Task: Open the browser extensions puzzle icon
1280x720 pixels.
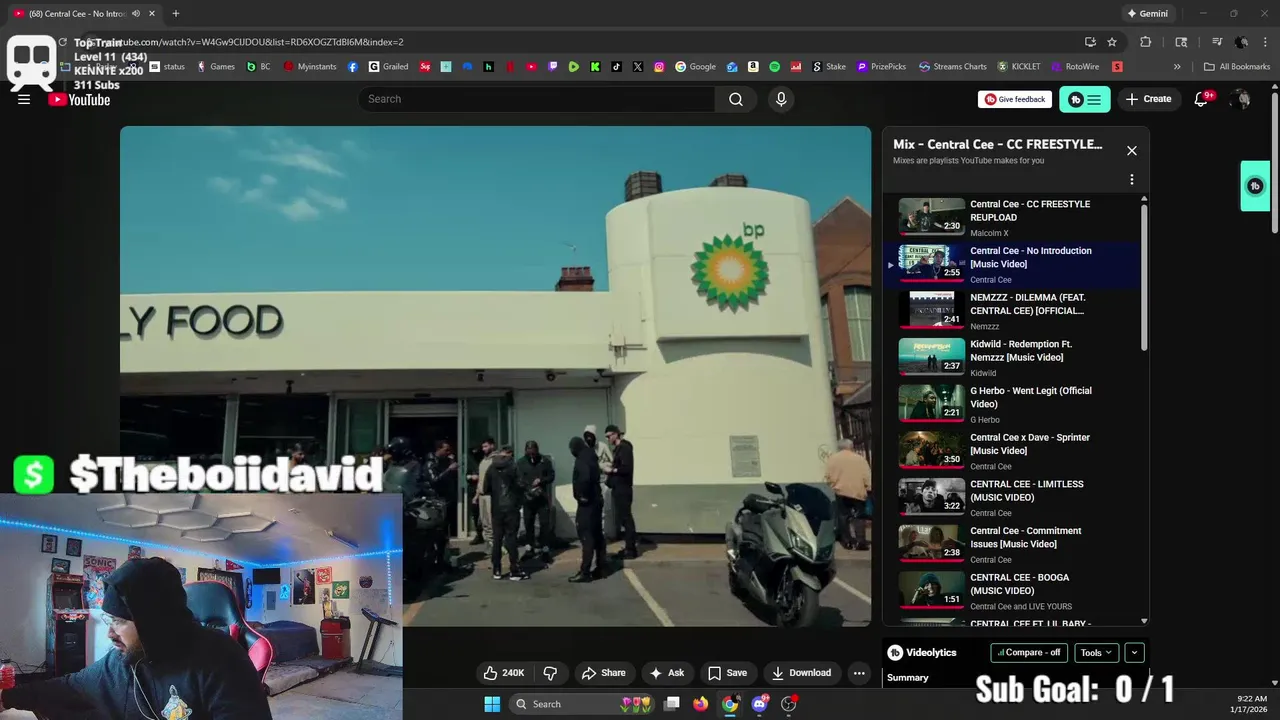Action: tap(1146, 42)
